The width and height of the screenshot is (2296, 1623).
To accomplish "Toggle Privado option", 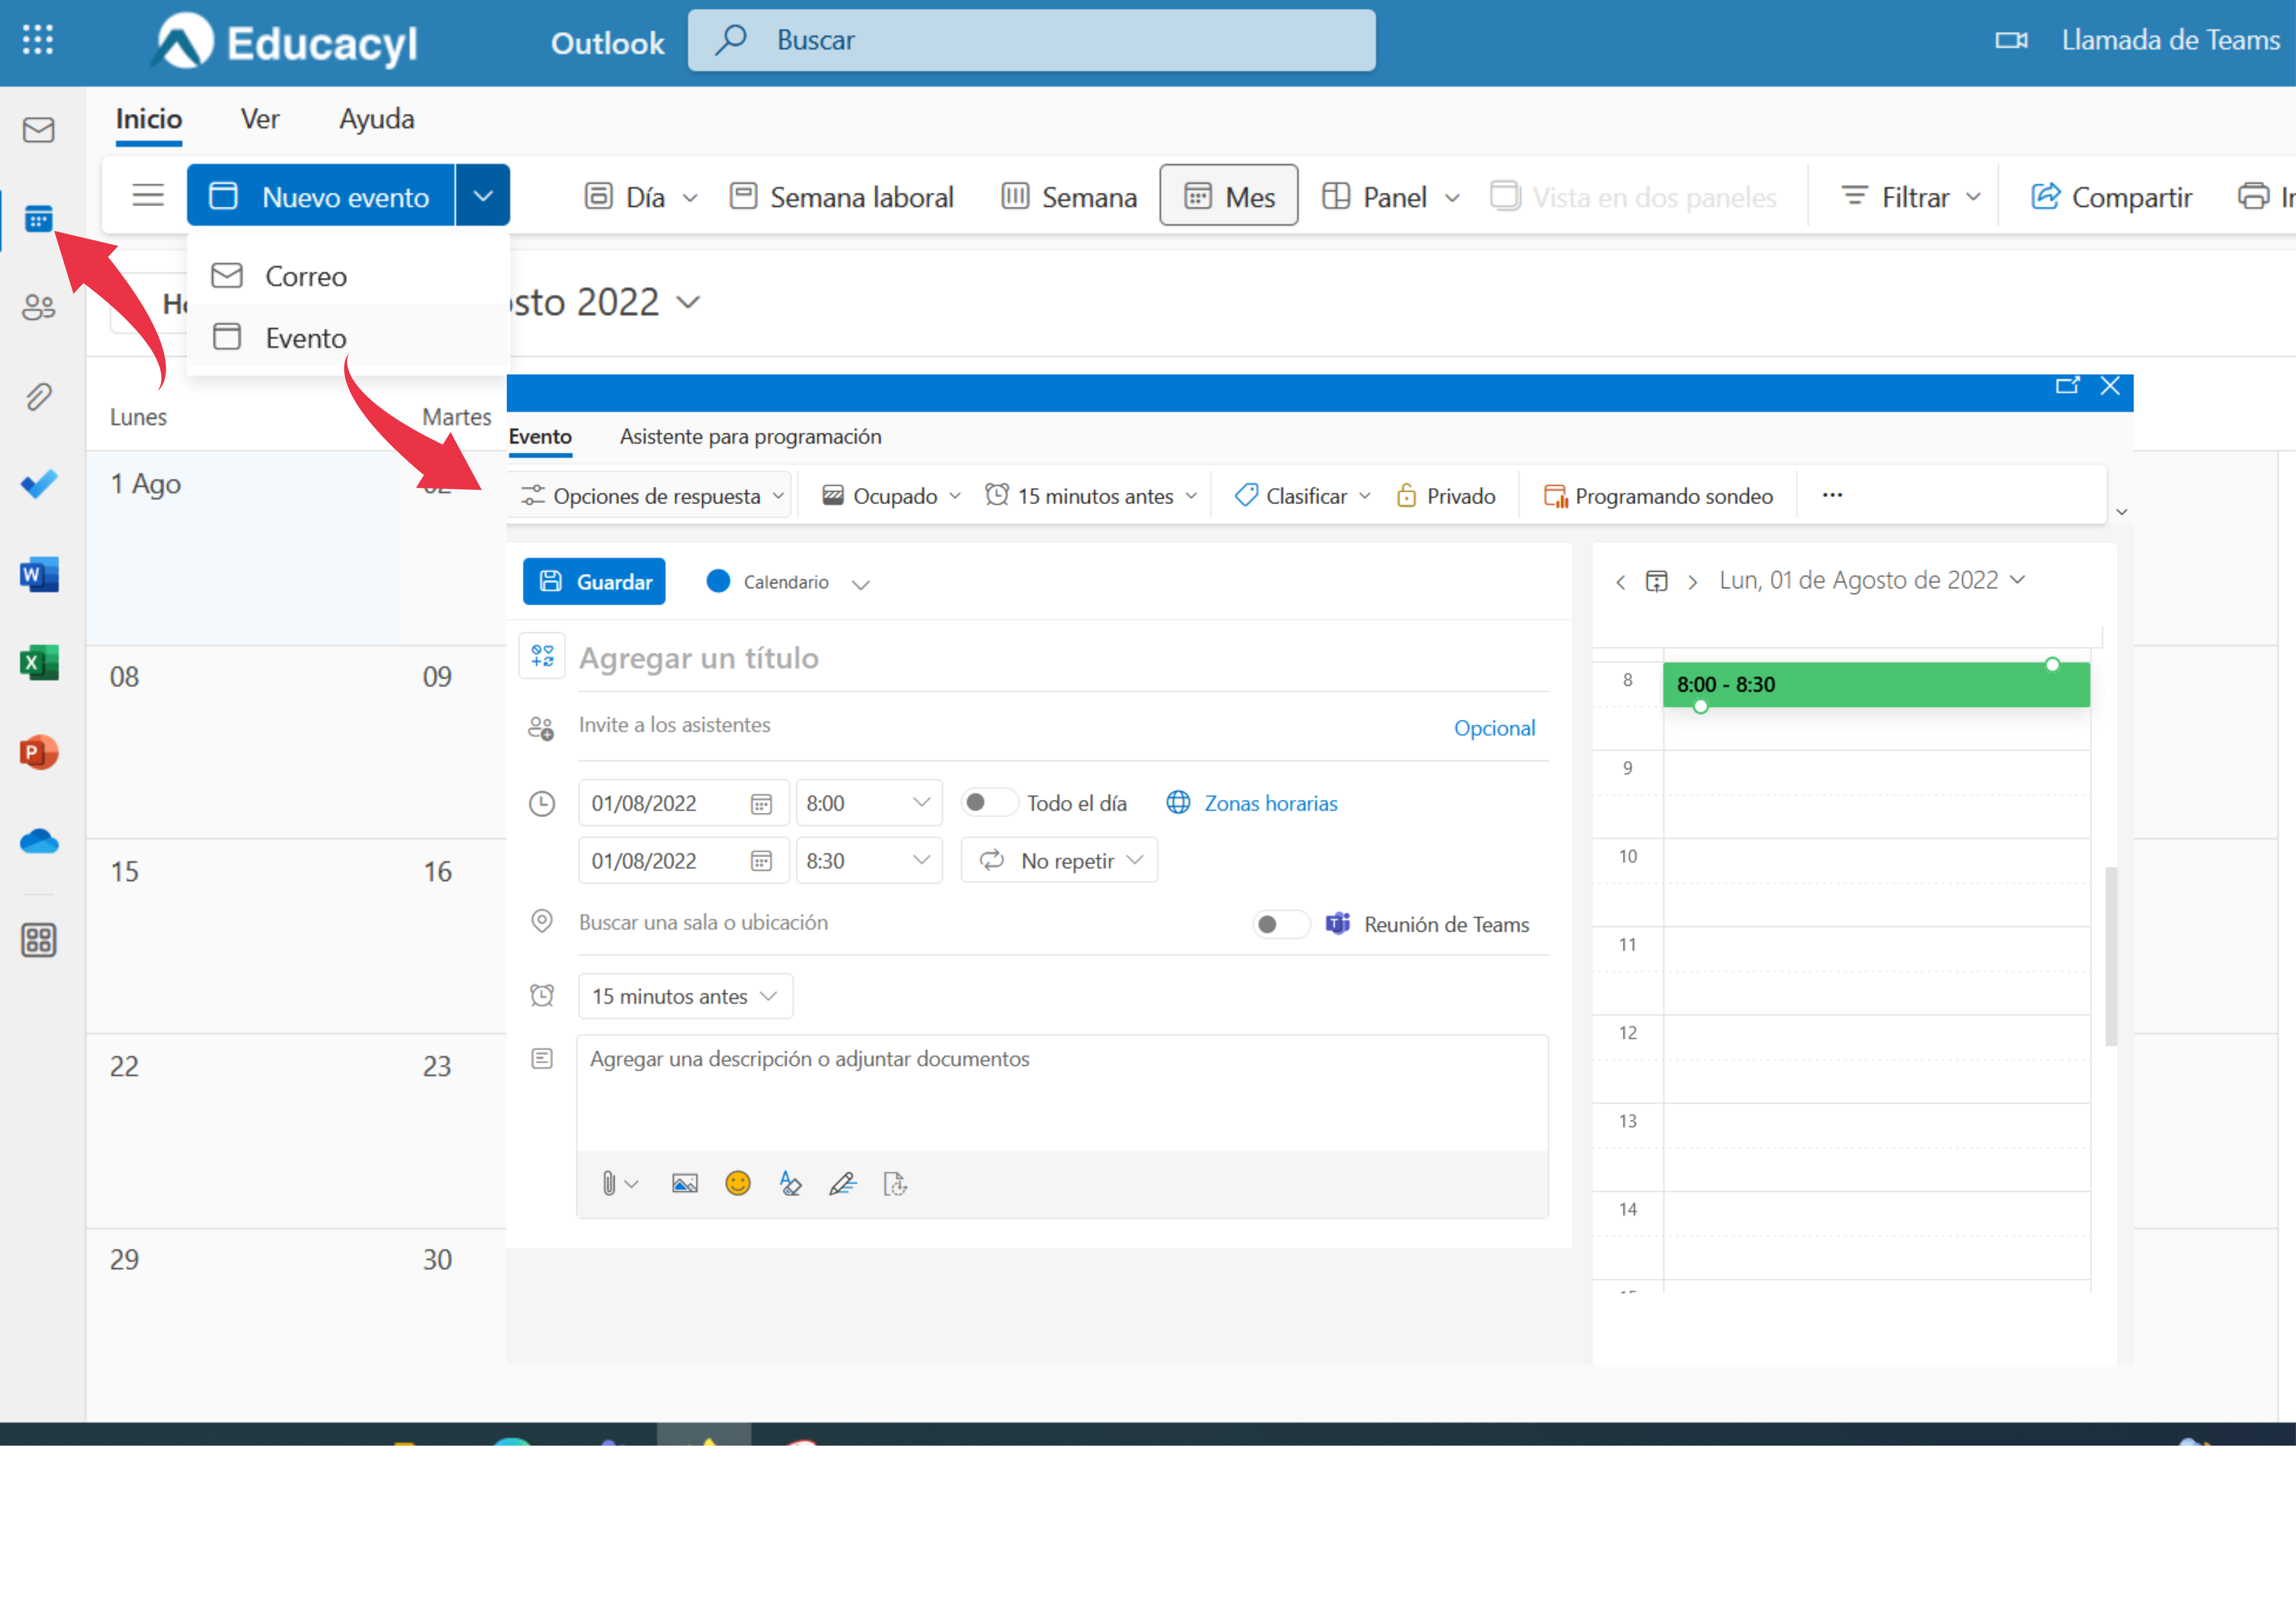I will (x=1445, y=495).
